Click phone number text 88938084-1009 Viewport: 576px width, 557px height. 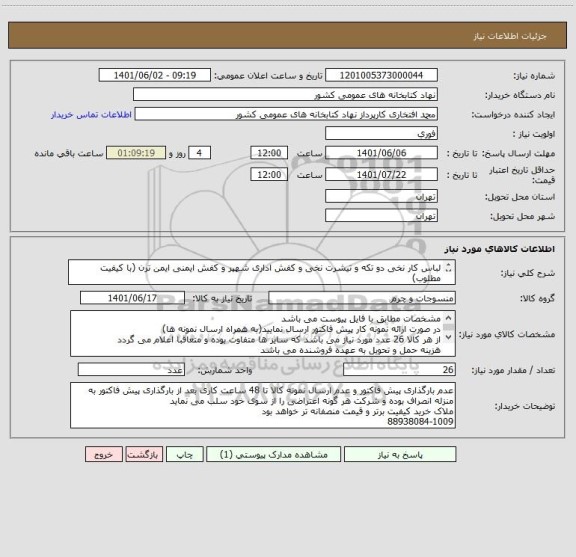point(420,422)
